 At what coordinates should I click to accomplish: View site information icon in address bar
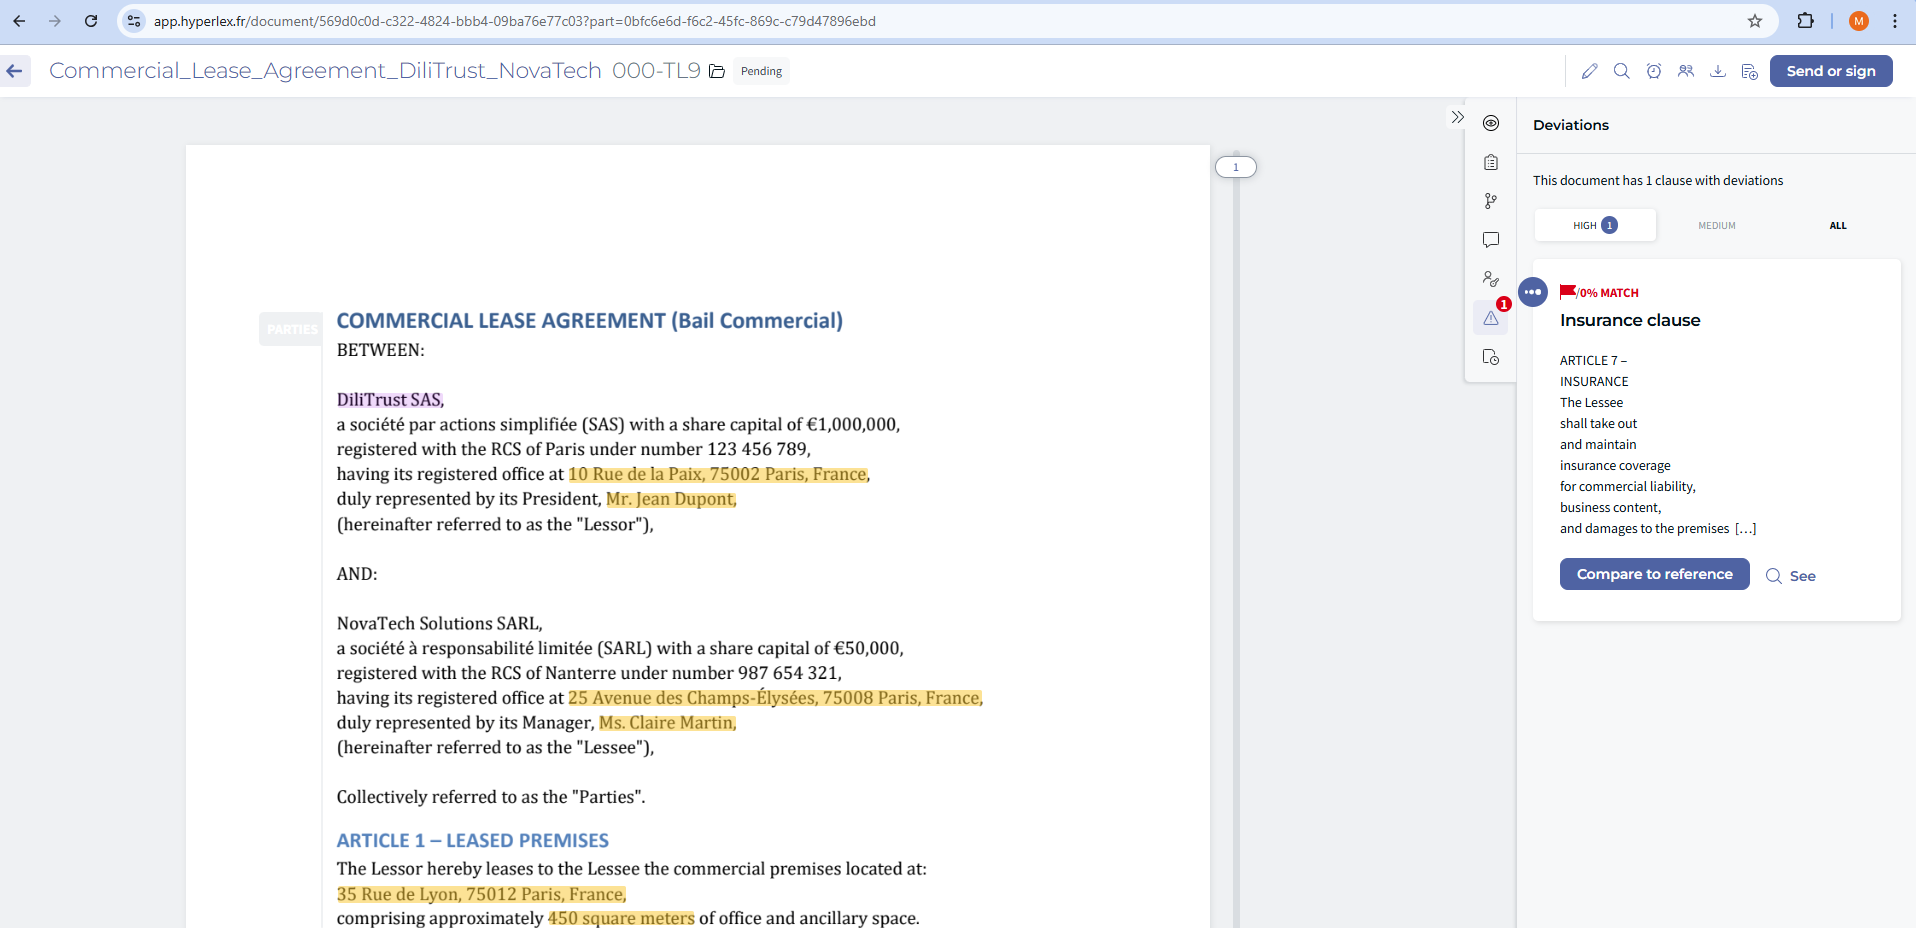pos(134,21)
